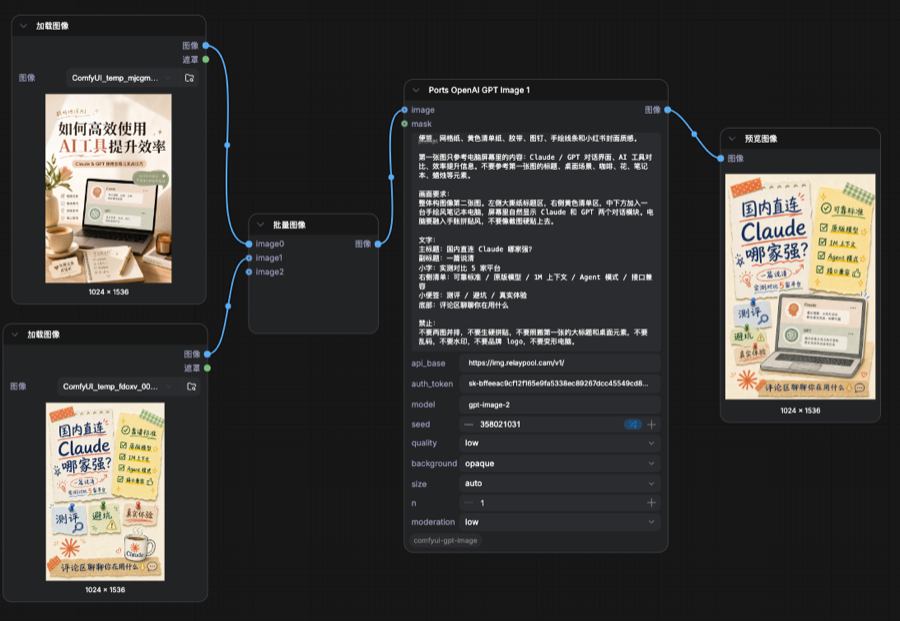Click the 加载图像 title of the fdoxv node
Screen dimensions: 900x621
pyautogui.click(x=44, y=335)
